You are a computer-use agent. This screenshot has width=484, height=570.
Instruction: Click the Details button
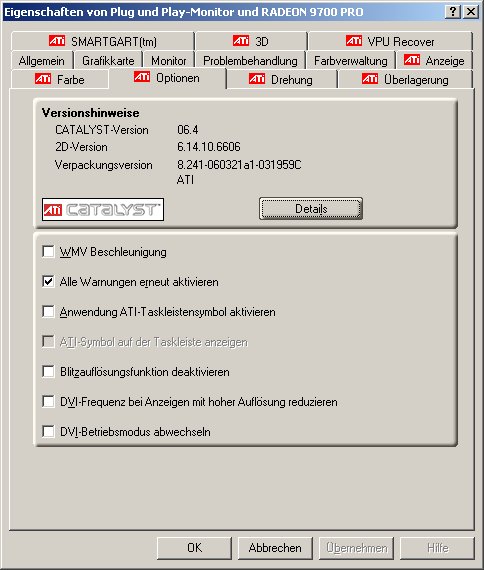tap(311, 209)
